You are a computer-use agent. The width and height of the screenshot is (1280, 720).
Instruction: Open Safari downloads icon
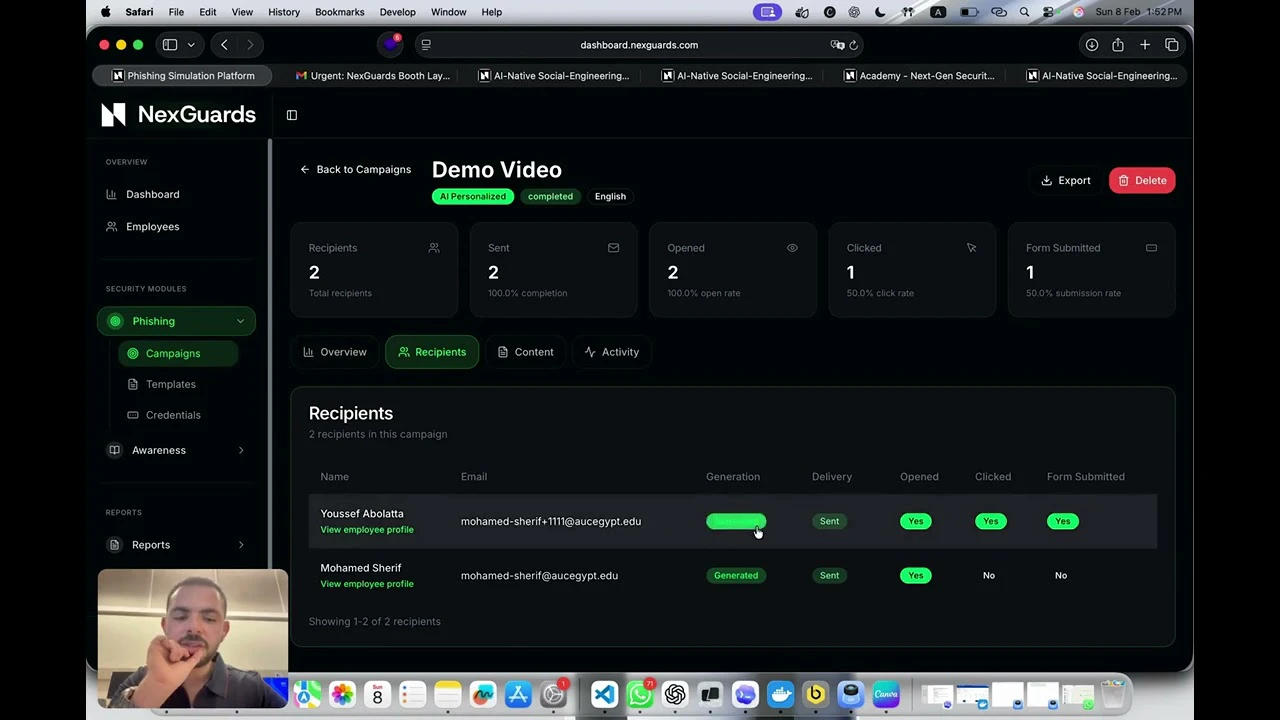tap(1092, 45)
